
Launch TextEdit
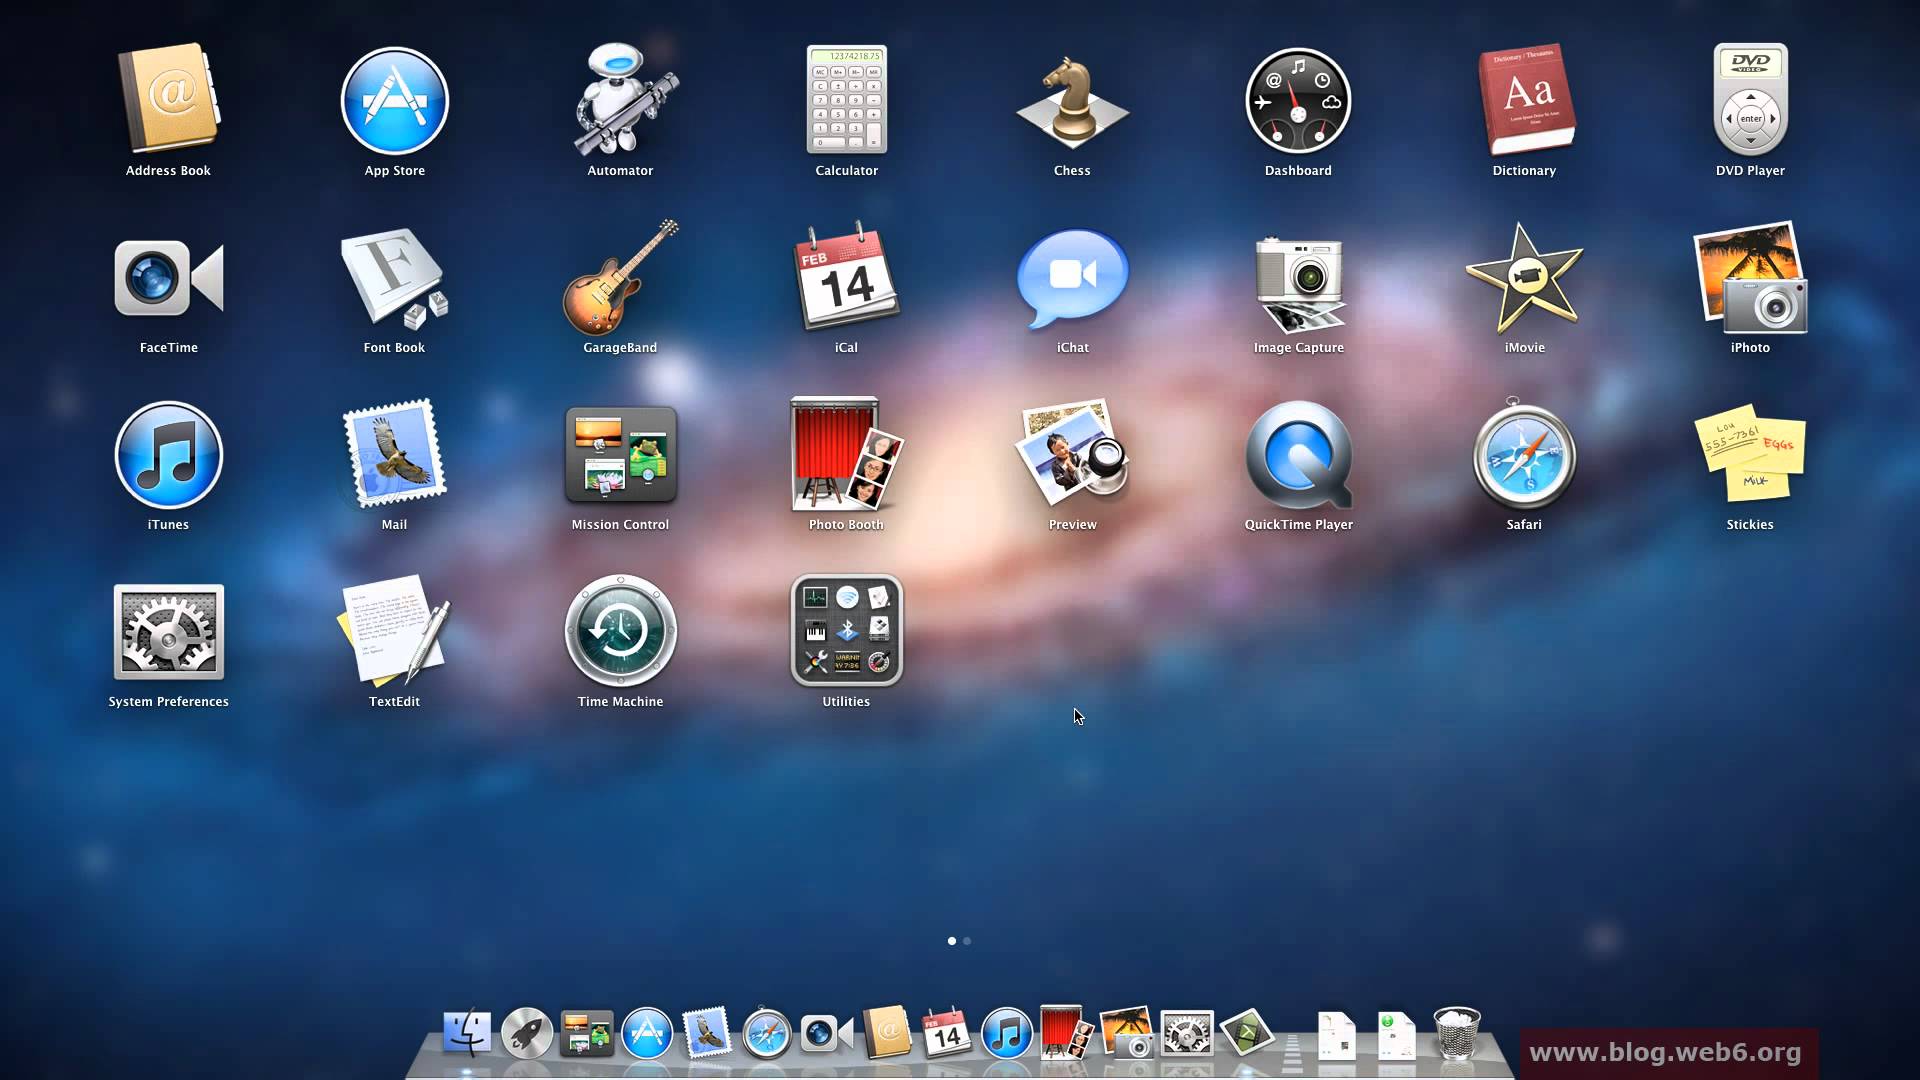394,632
